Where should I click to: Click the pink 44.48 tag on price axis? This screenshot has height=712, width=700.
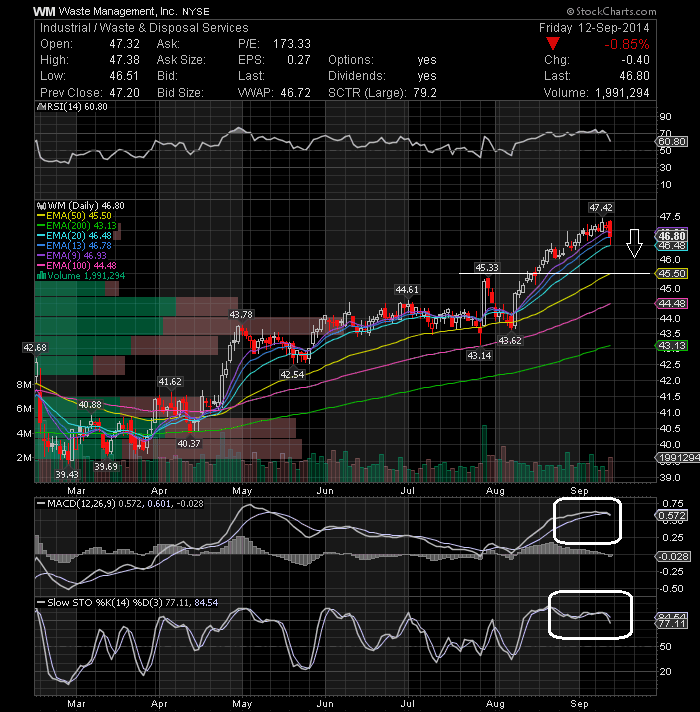[x=672, y=303]
